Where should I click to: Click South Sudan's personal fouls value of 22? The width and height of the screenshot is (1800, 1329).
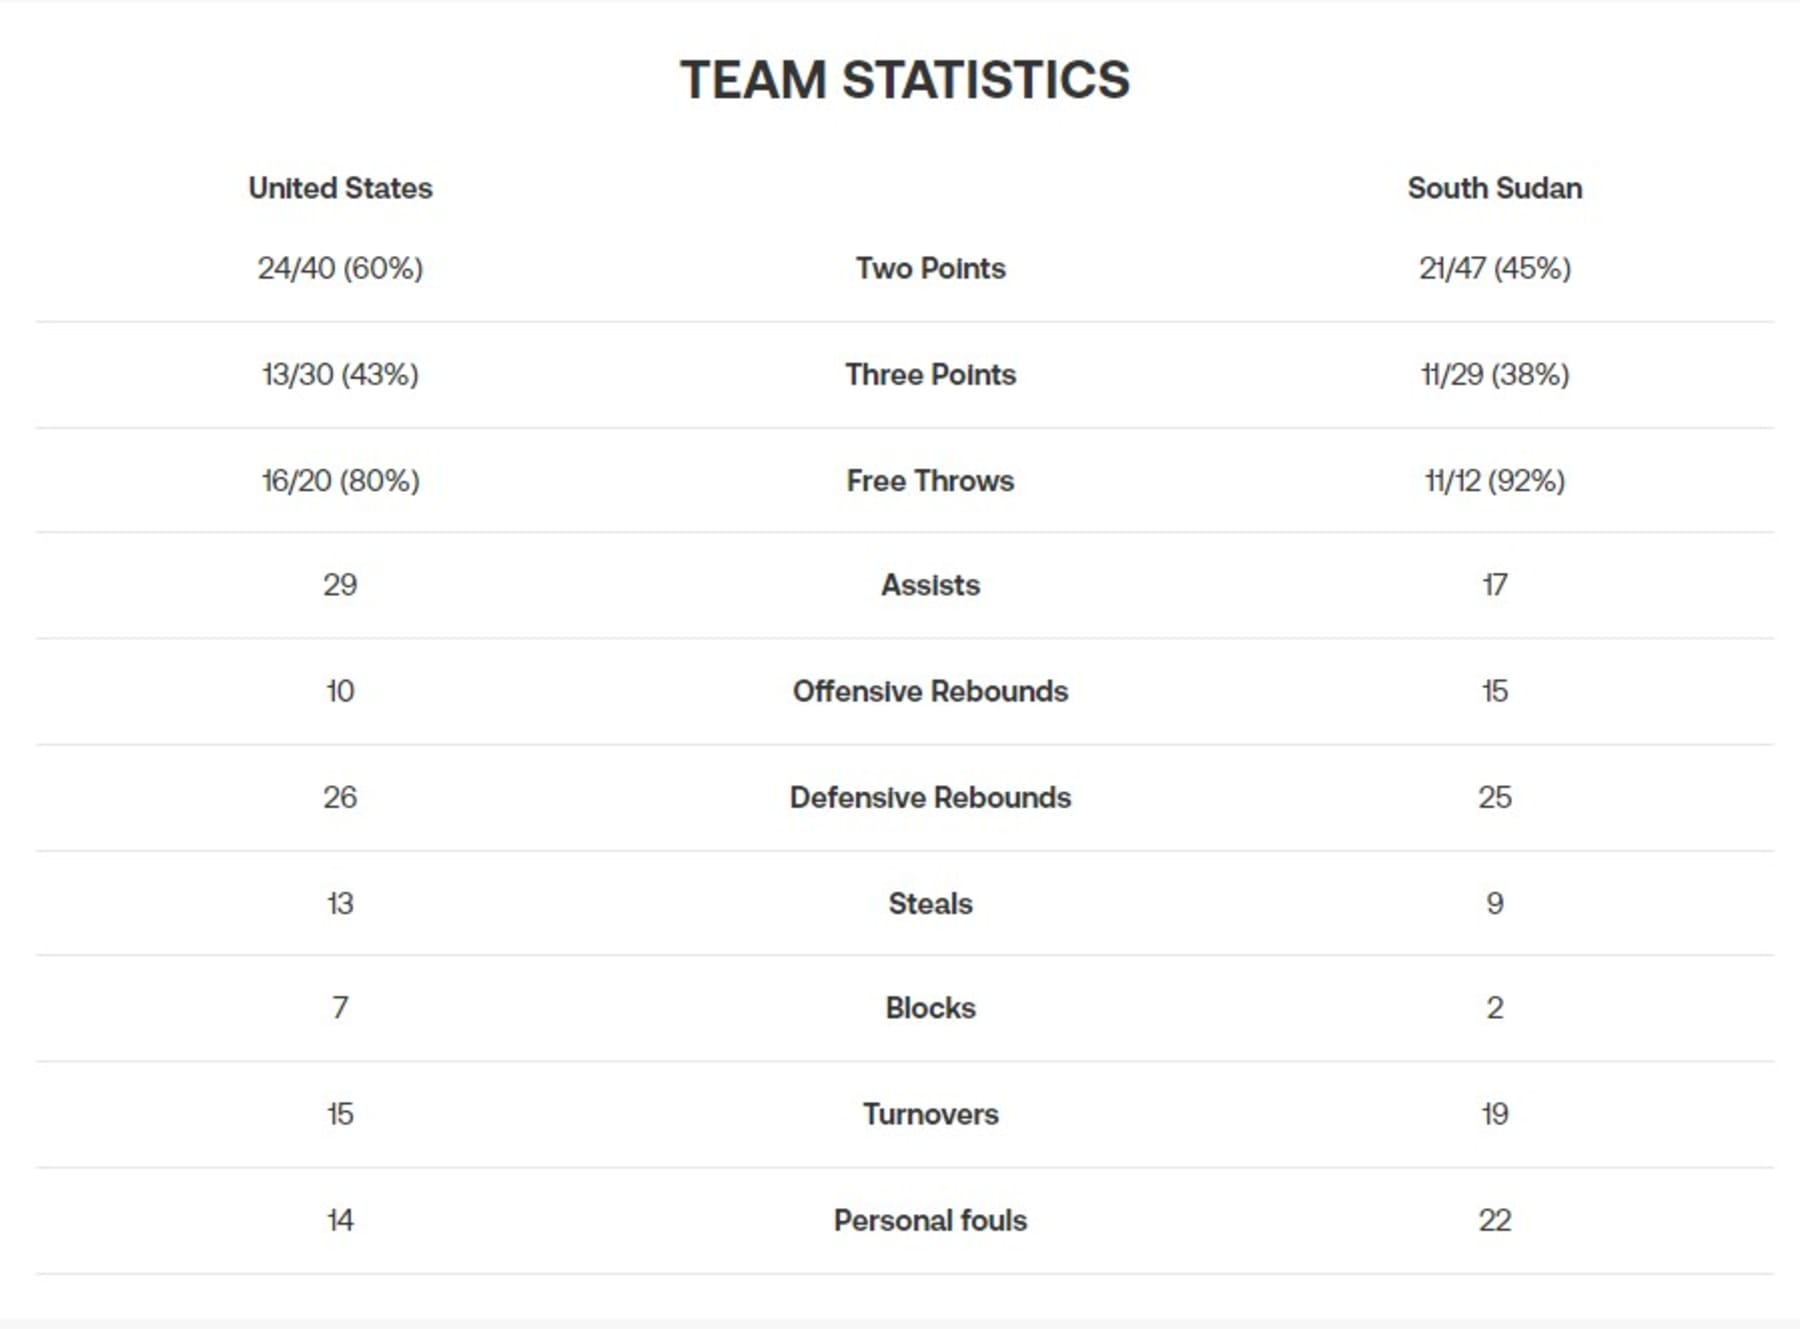[1494, 1220]
